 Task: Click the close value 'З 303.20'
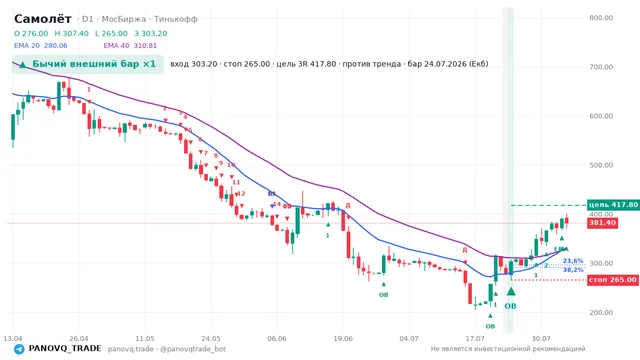click(151, 33)
